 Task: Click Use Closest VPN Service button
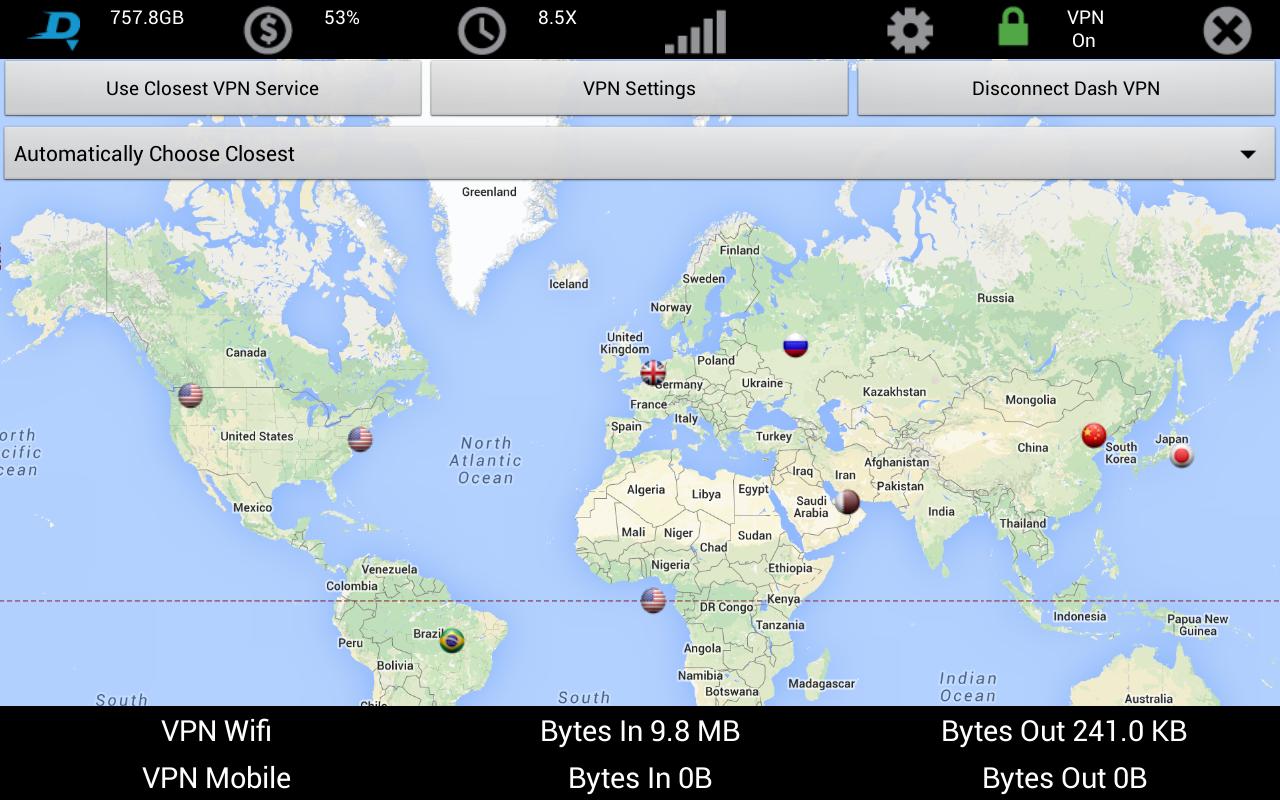(x=213, y=88)
